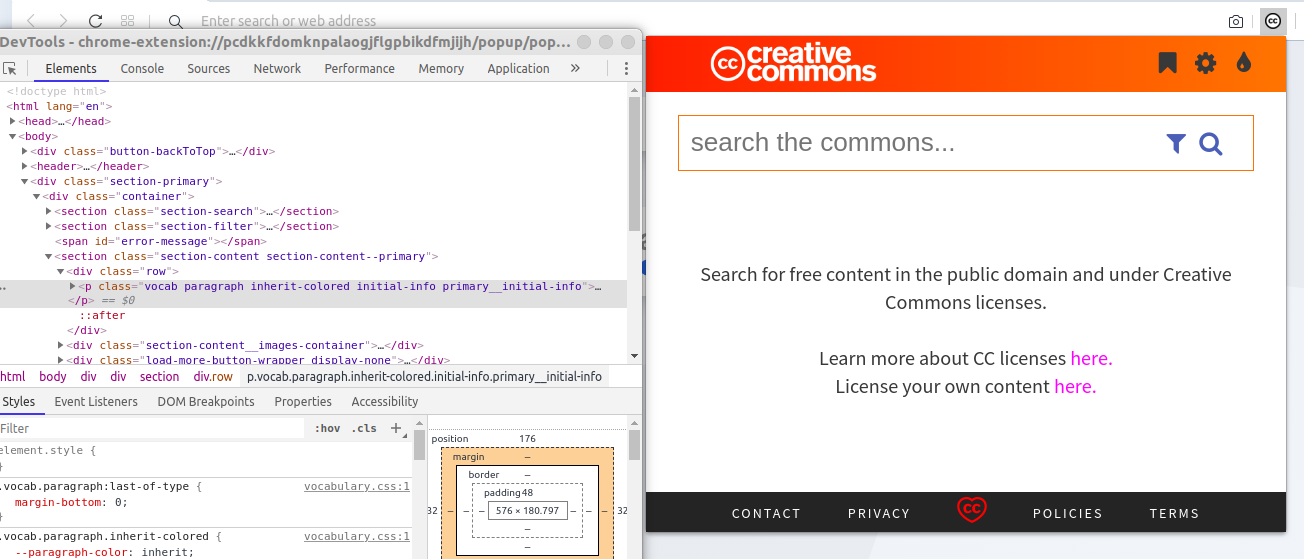
Task: Open the TERMS footer link
Action: [1174, 513]
